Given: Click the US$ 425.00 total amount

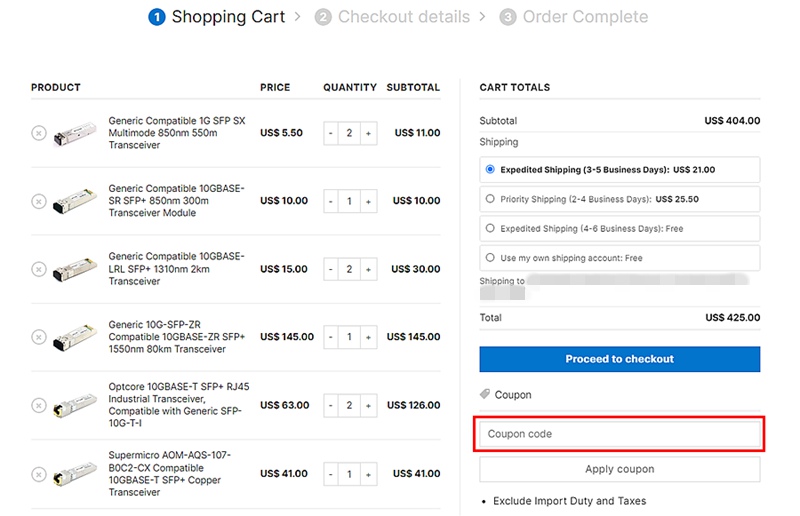Looking at the screenshot, I should click(x=733, y=318).
